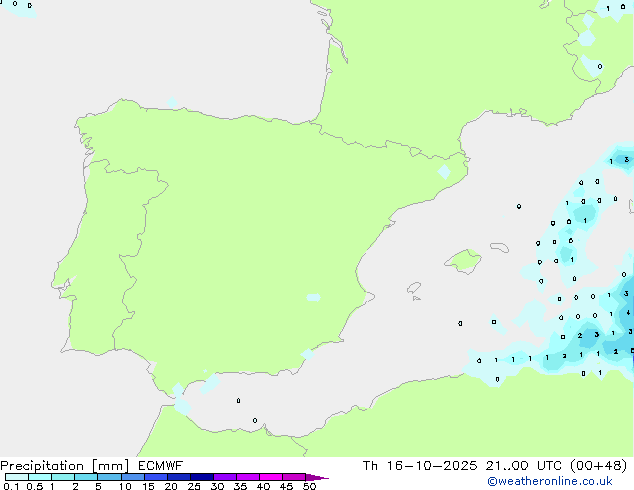The image size is (634, 490).
Task: Click the forecast date 'Th 16-10-2025'
Action: (420, 466)
